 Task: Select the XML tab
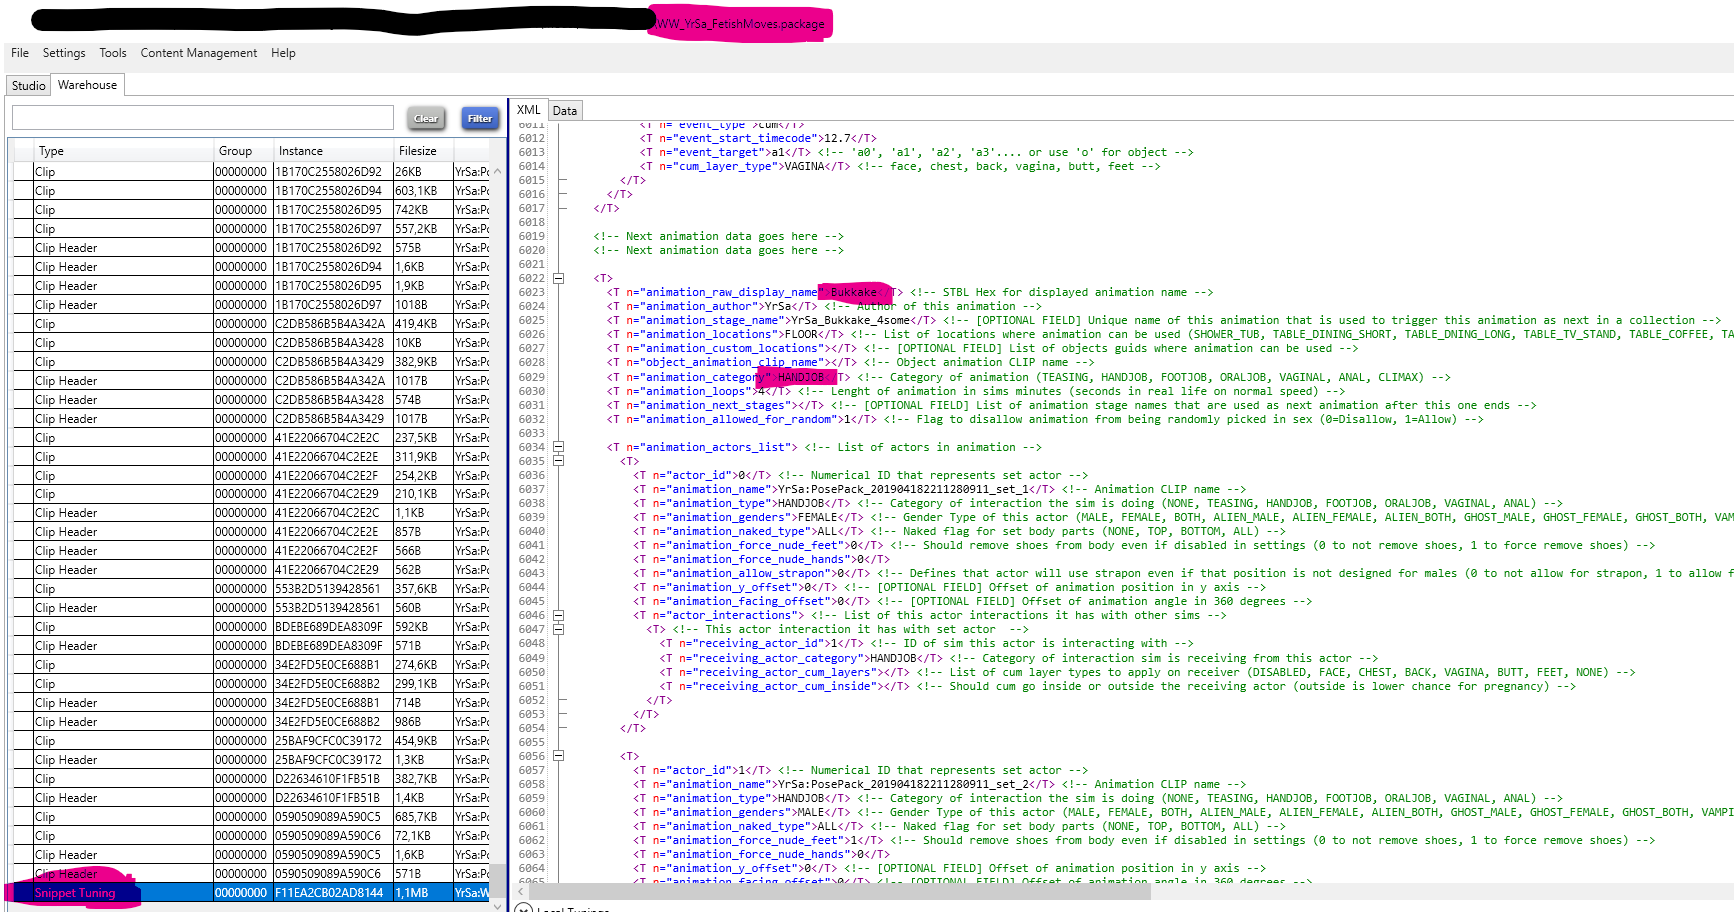[529, 110]
